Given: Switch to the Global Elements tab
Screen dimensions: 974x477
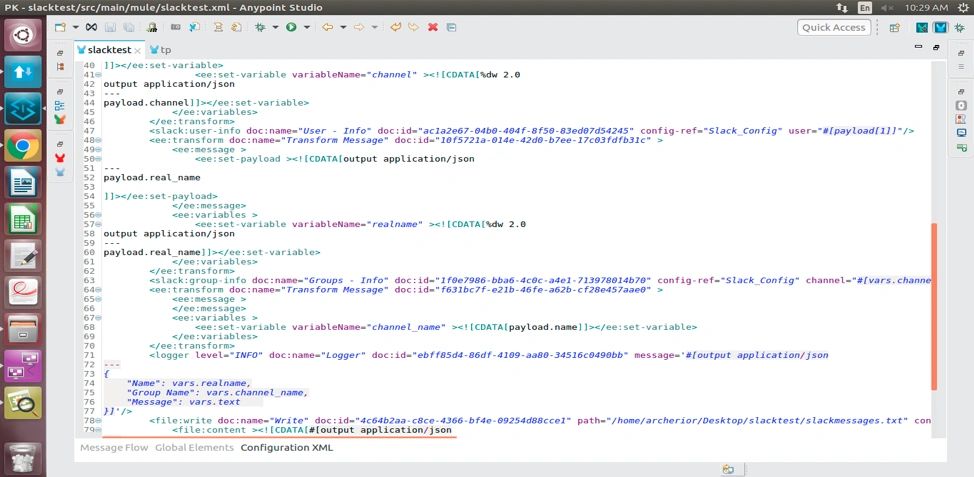Looking at the screenshot, I should pyautogui.click(x=194, y=447).
